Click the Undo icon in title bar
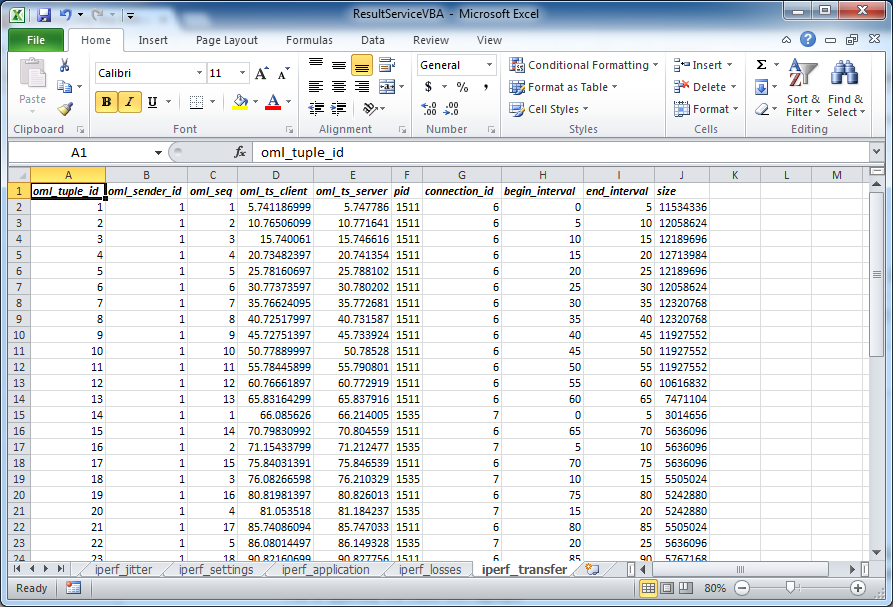The height and width of the screenshot is (609, 894). [x=66, y=15]
